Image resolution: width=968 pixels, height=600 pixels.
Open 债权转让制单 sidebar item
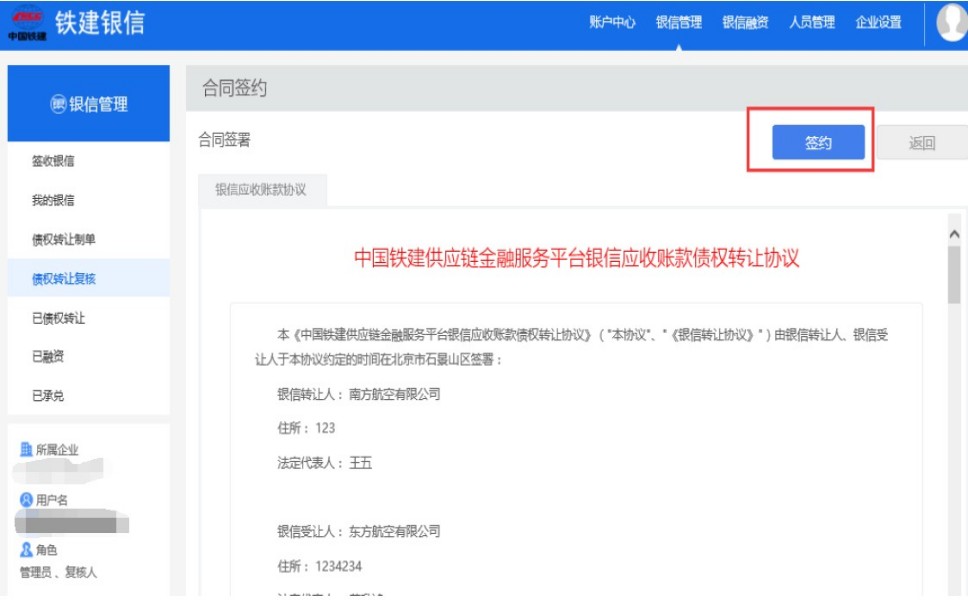click(x=64, y=240)
